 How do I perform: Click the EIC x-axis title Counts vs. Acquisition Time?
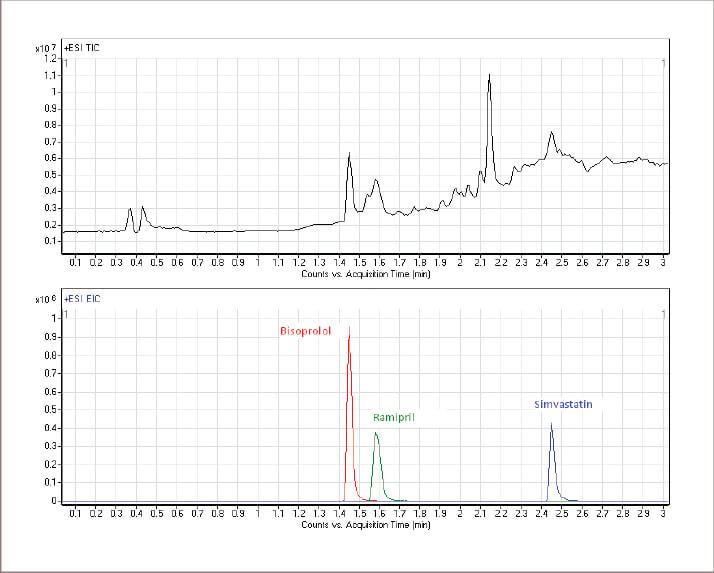coord(366,525)
